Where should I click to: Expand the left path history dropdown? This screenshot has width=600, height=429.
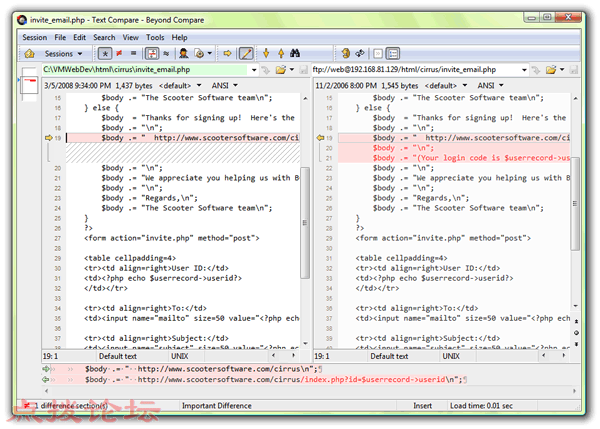[254, 70]
